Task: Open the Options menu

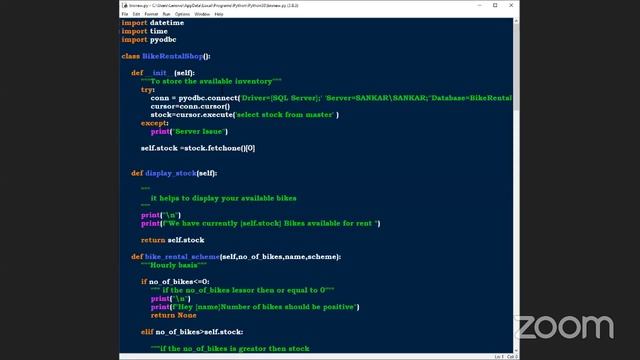Action: (x=182, y=14)
